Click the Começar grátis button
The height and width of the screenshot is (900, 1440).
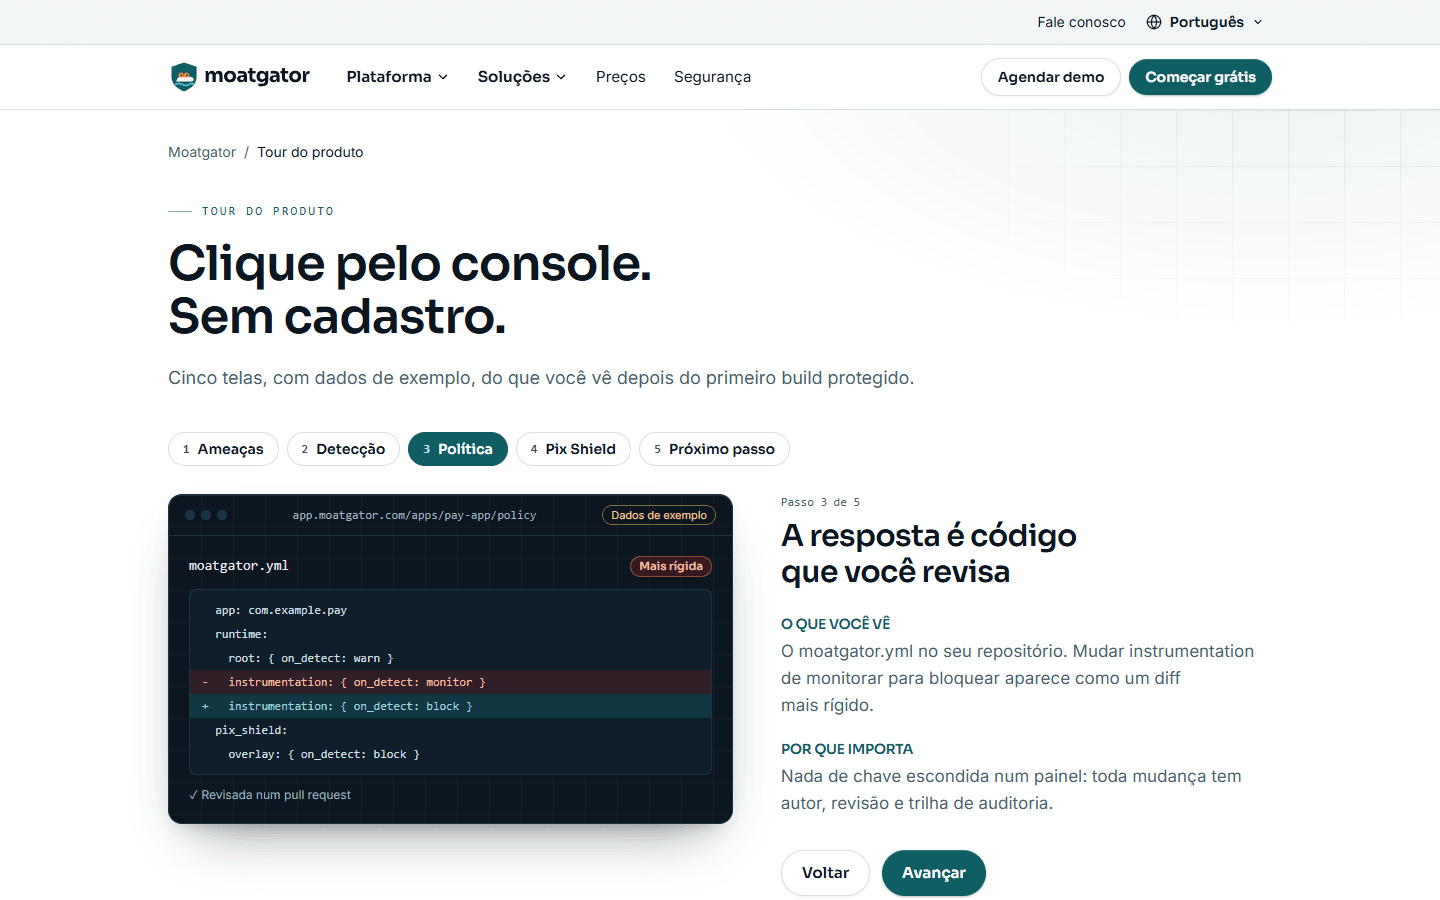pyautogui.click(x=1200, y=77)
